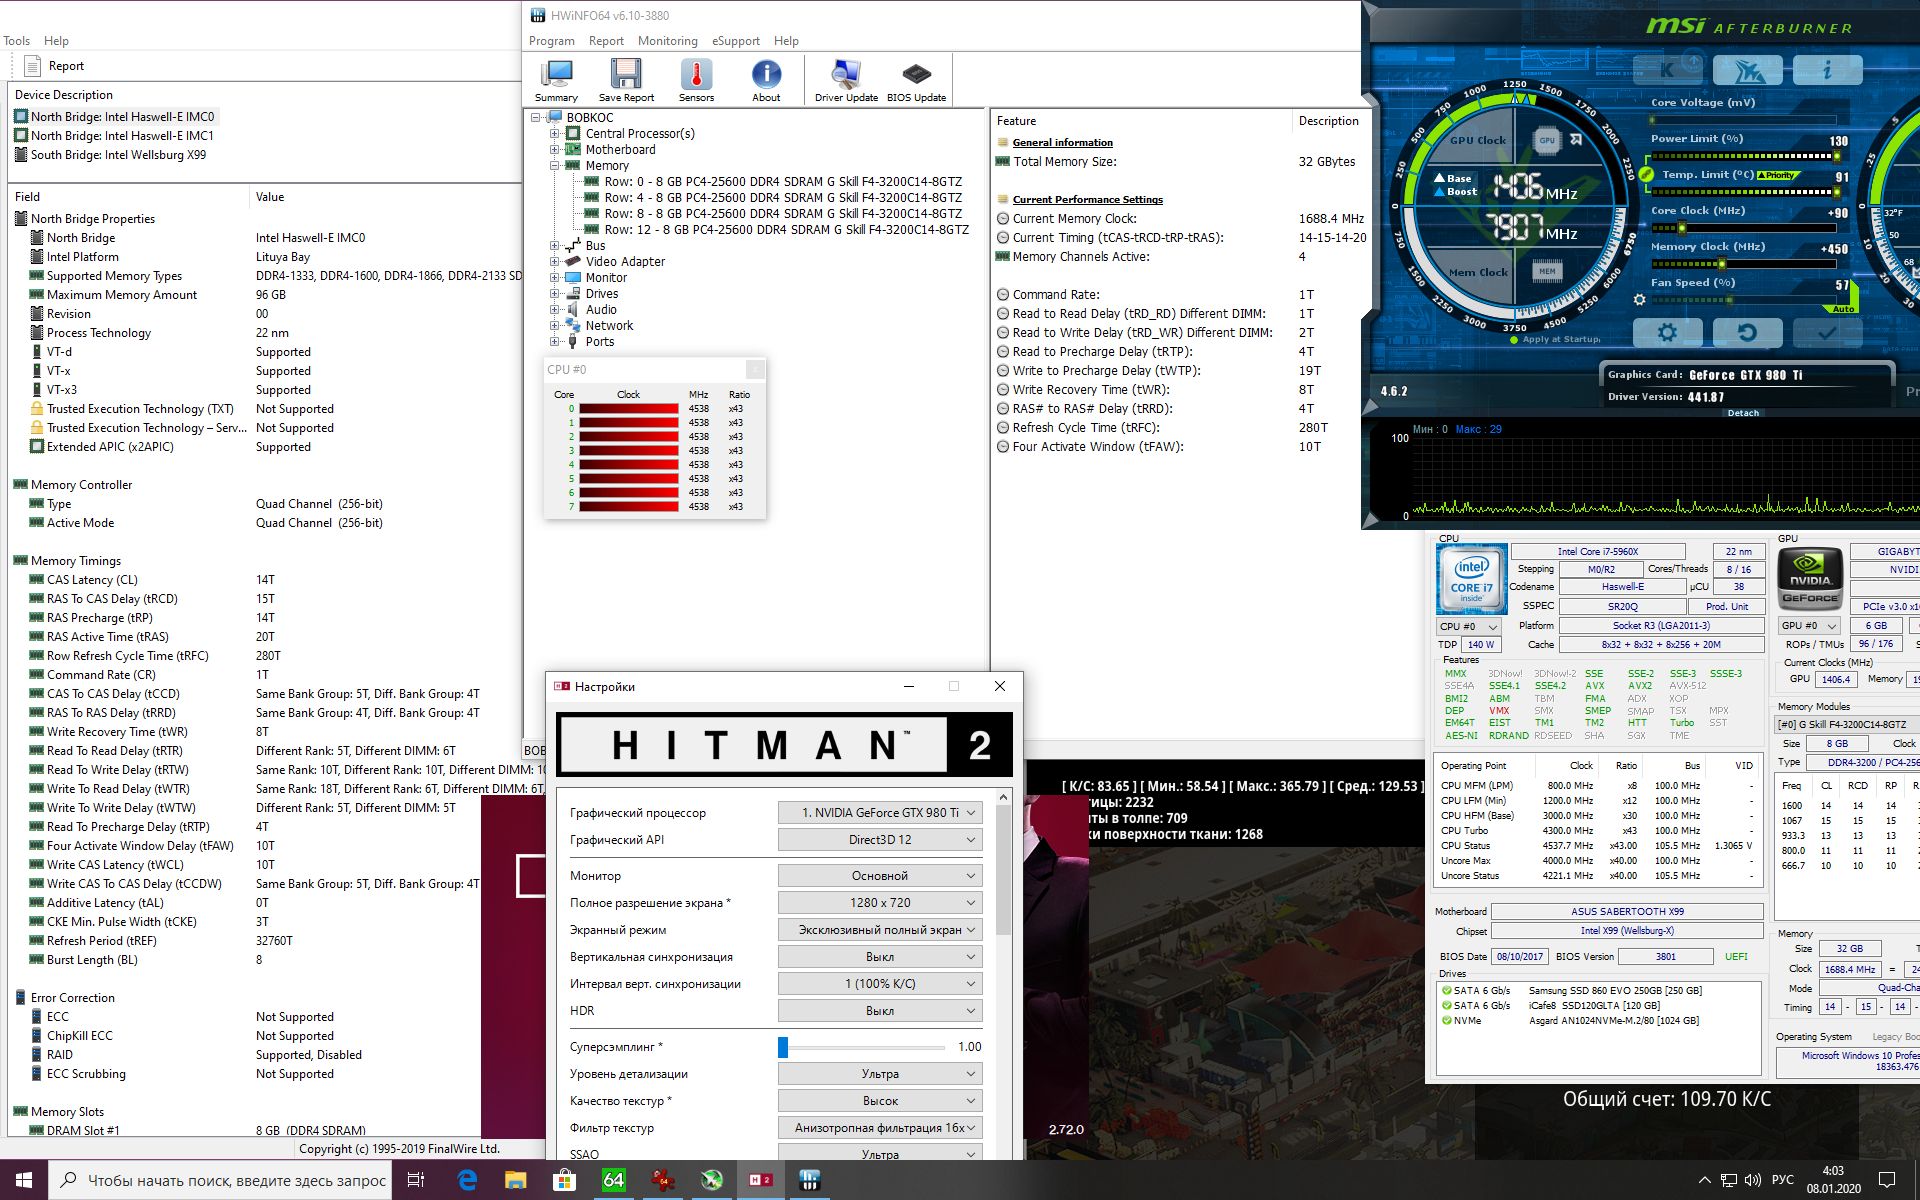Click the Afterburner Kombustor K button
Image resolution: width=1920 pixels, height=1200 pixels.
click(1667, 70)
